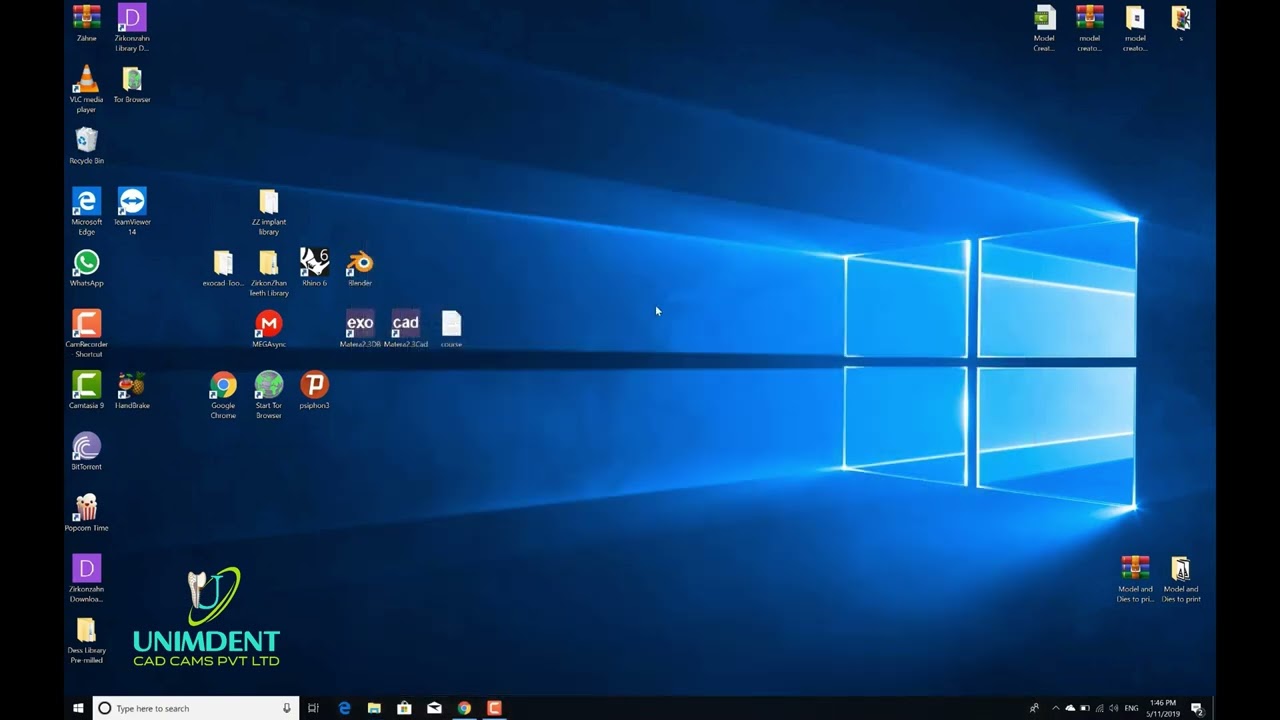Image resolution: width=1280 pixels, height=720 pixels.
Task: Select the Camtasia 9 desktop shortcut
Action: (x=86, y=390)
